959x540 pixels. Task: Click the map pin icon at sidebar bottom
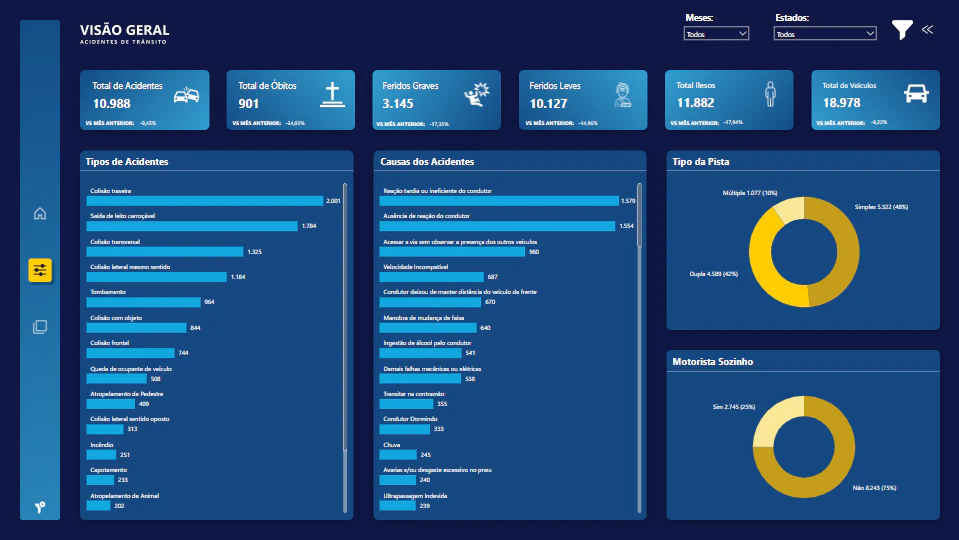coord(40,507)
